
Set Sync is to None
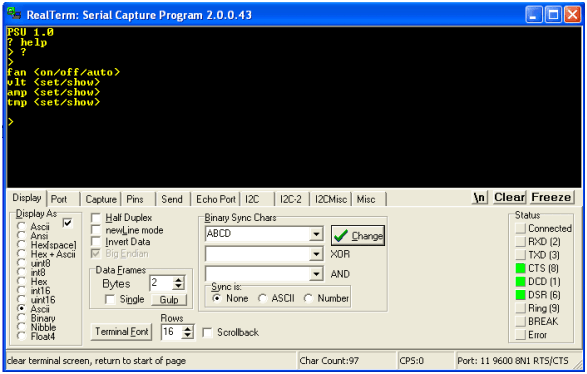[x=217, y=298]
